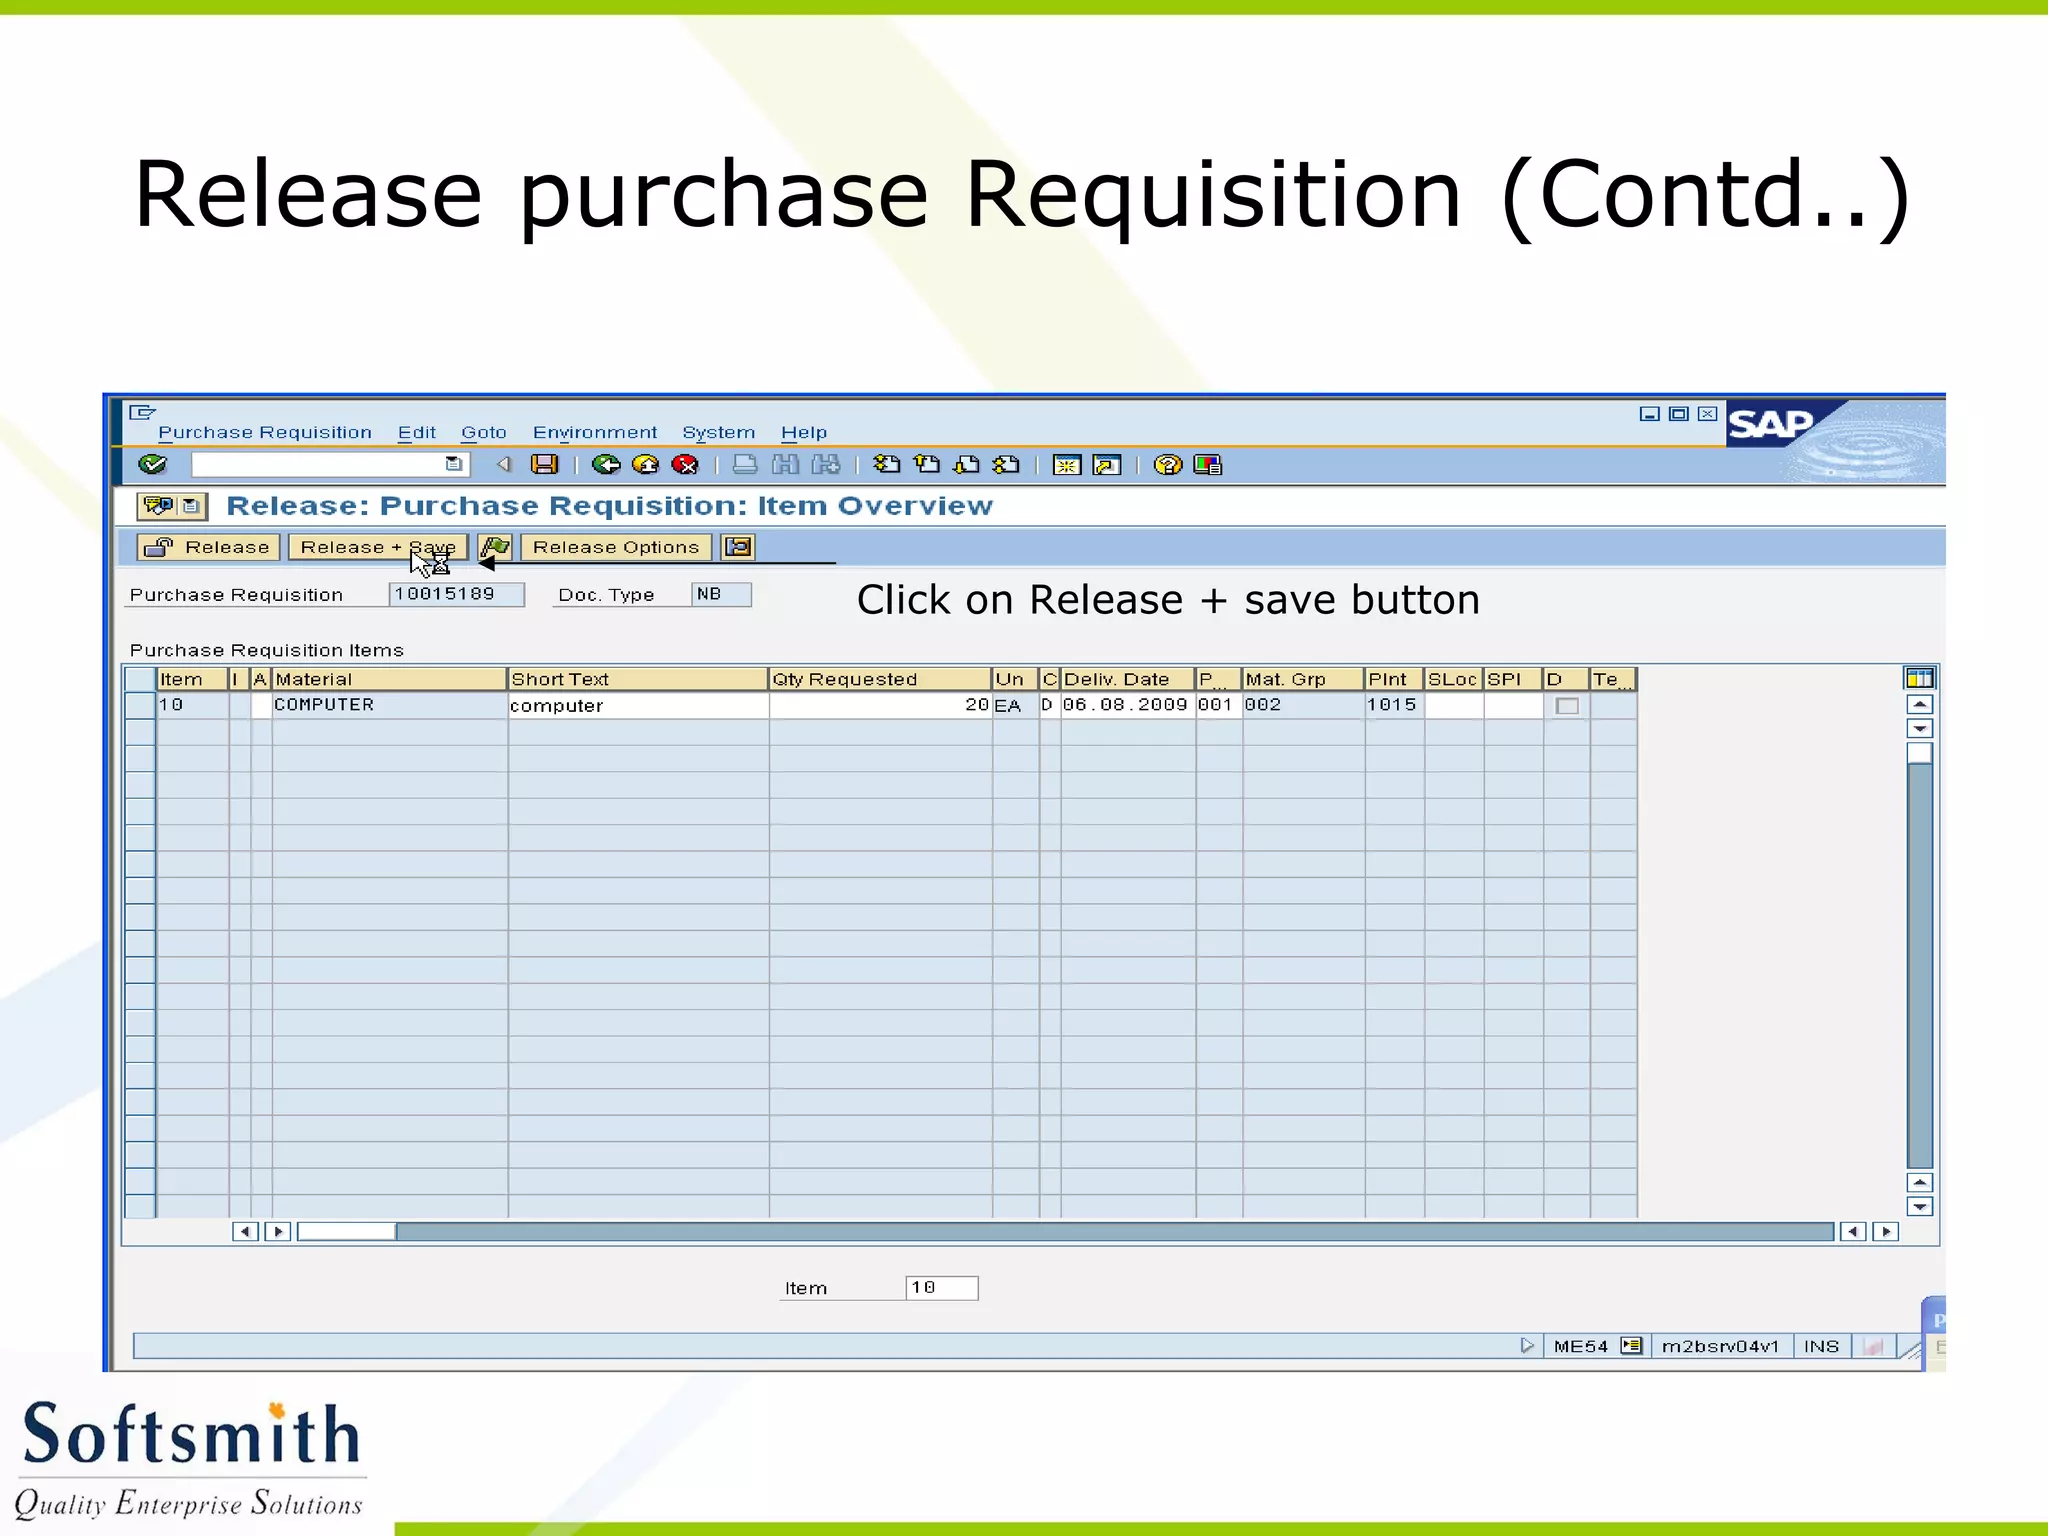Open the System menu
The height and width of the screenshot is (1536, 2048).
pos(719,433)
